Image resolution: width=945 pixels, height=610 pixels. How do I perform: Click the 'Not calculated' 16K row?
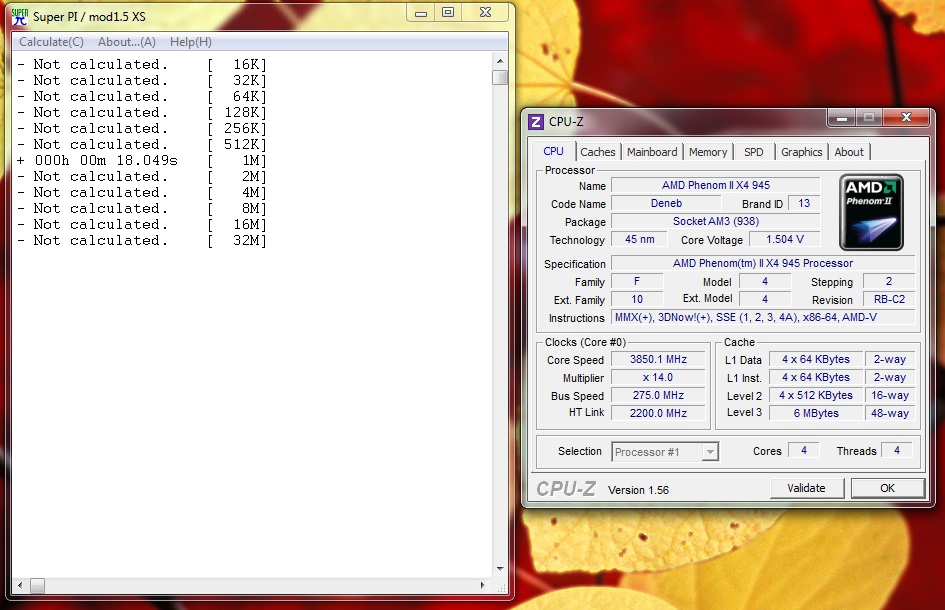(x=142, y=64)
